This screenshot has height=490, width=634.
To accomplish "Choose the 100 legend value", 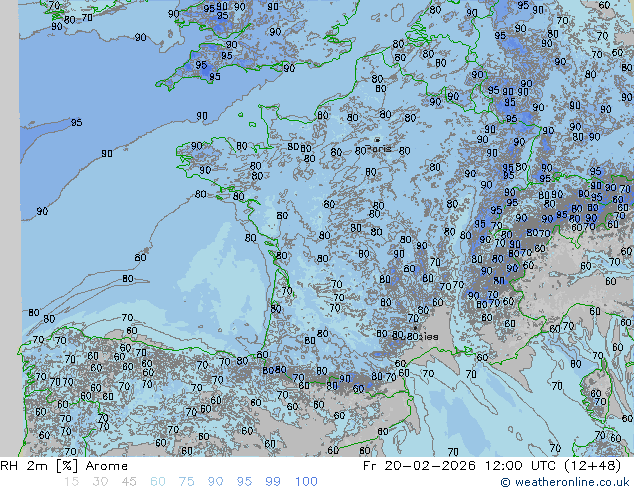I will tap(307, 482).
